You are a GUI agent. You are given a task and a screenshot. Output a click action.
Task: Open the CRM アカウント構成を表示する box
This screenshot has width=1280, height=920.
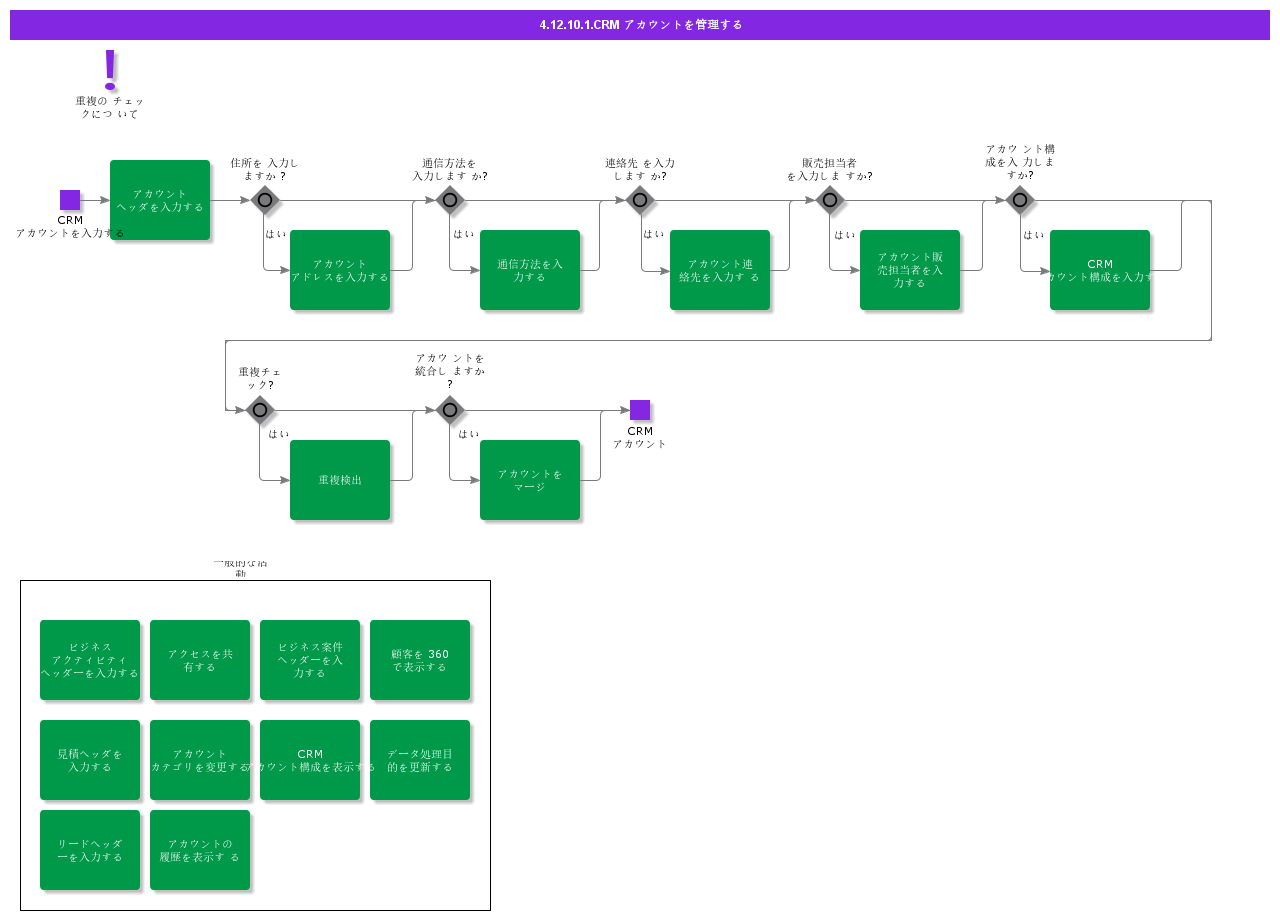tap(310, 760)
